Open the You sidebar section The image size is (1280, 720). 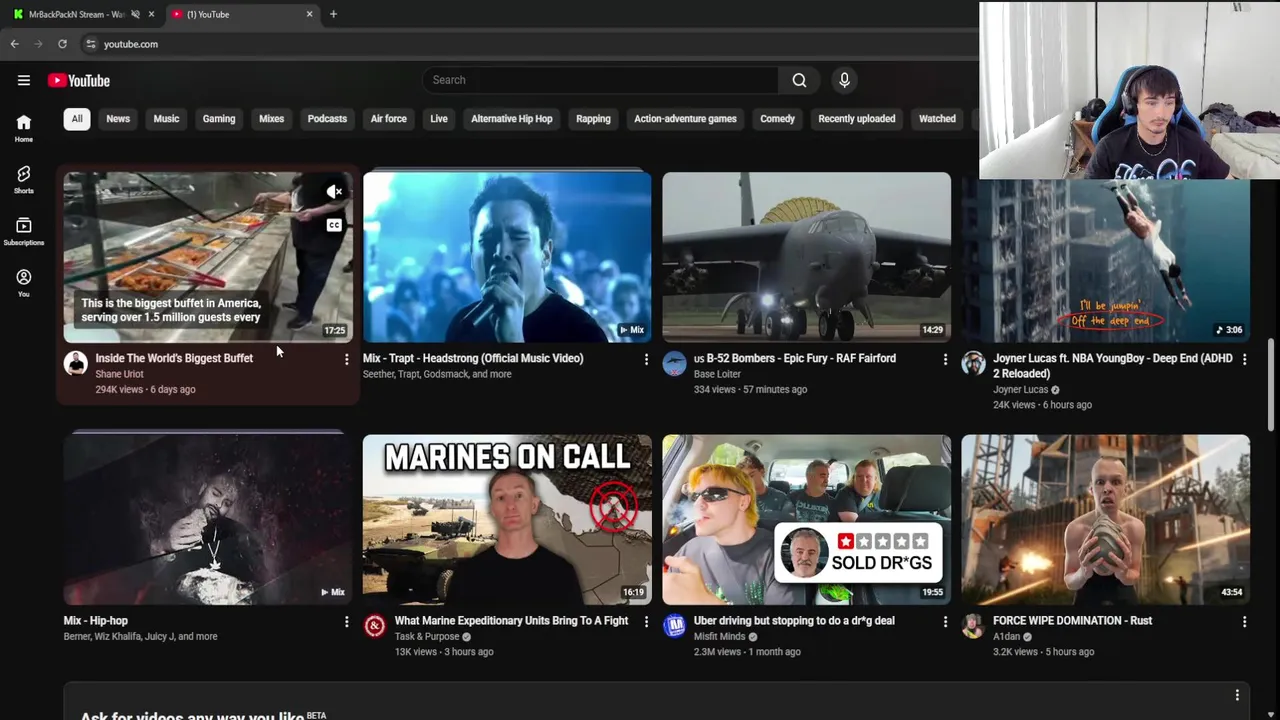24,283
